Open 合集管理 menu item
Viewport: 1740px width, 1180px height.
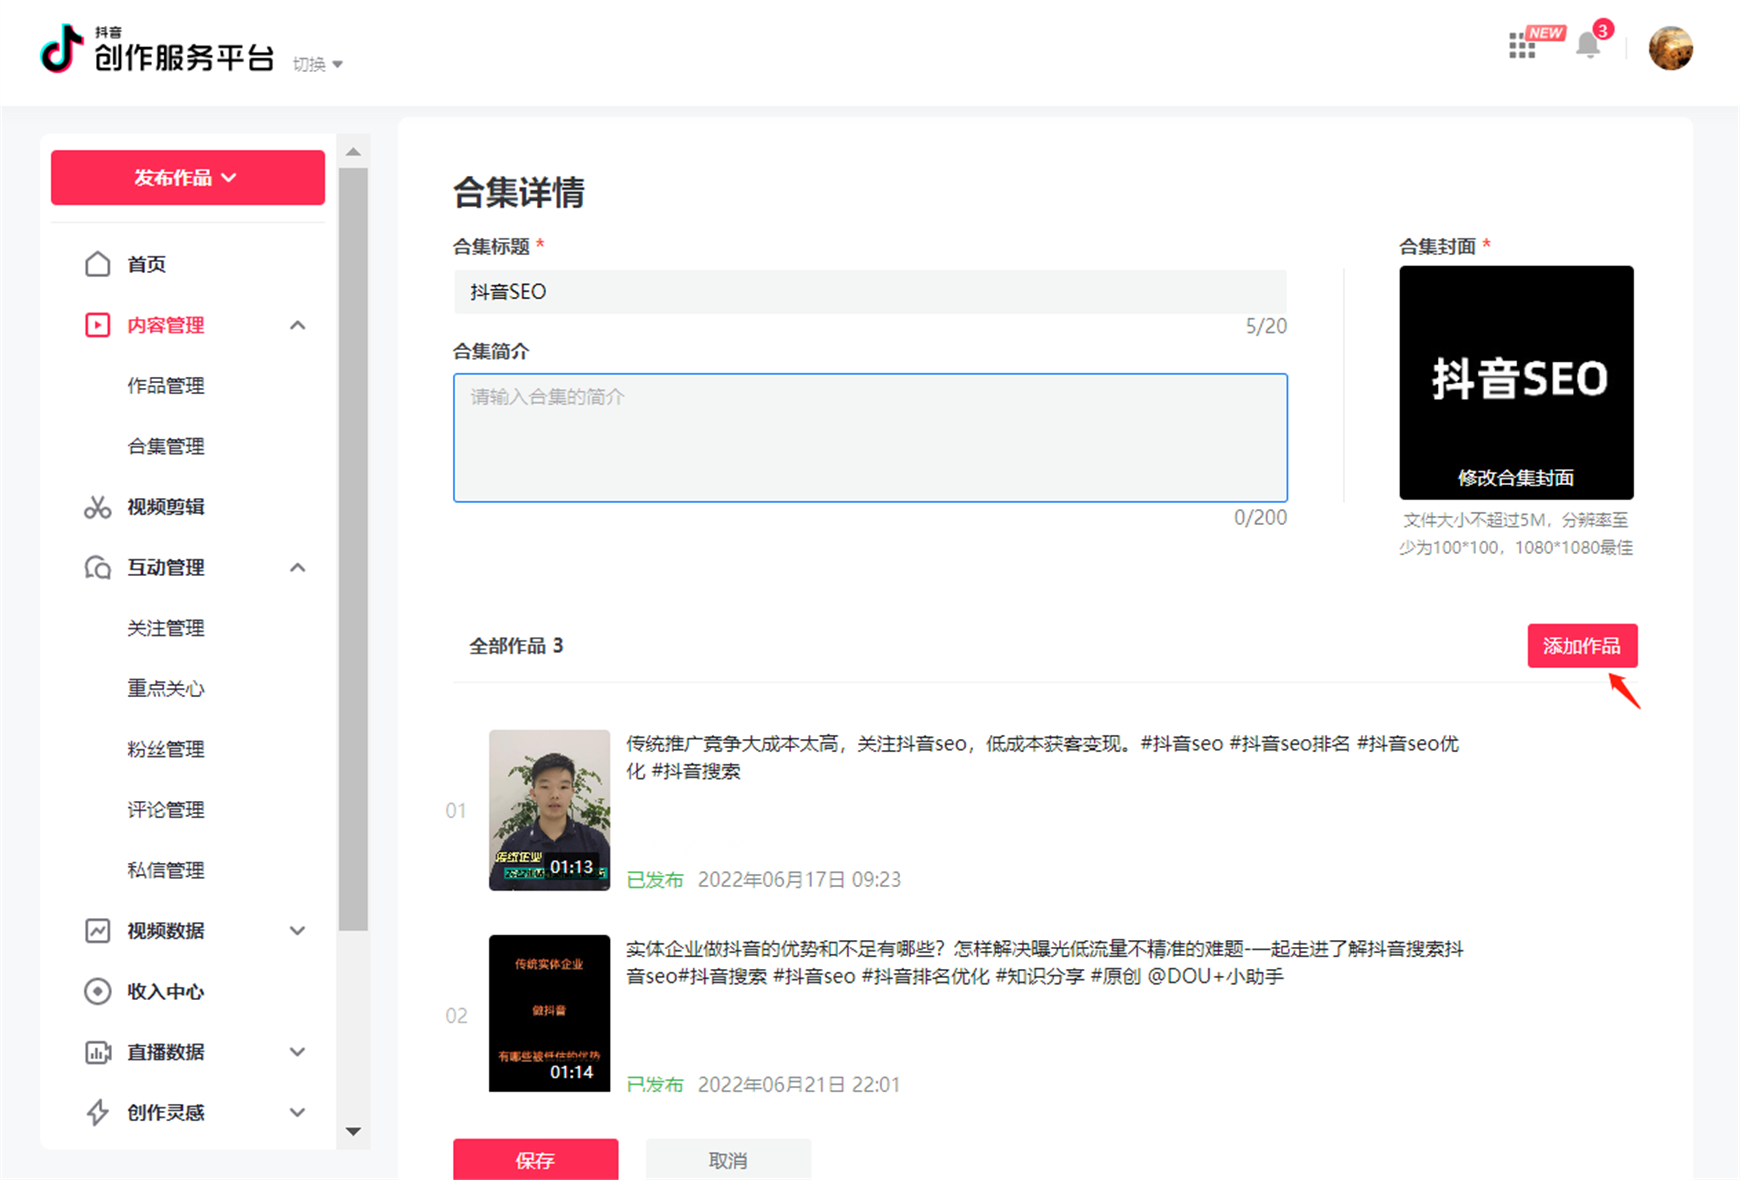(x=166, y=446)
